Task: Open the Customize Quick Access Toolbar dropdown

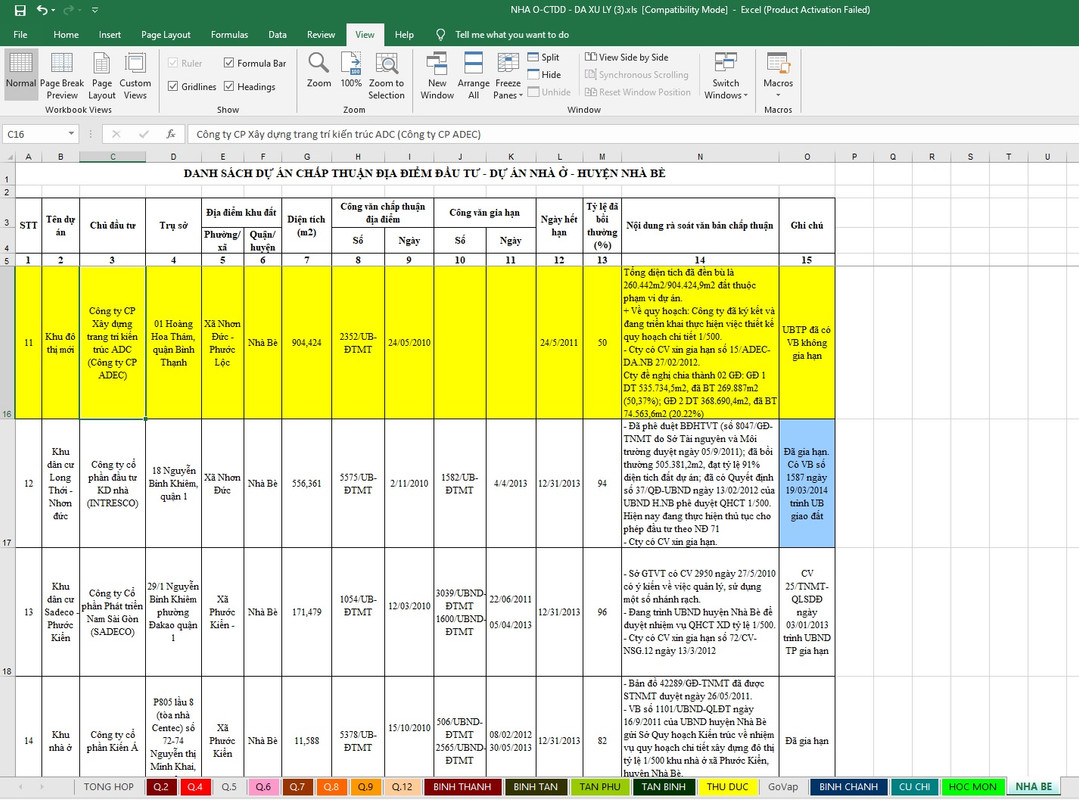Action: click(94, 10)
